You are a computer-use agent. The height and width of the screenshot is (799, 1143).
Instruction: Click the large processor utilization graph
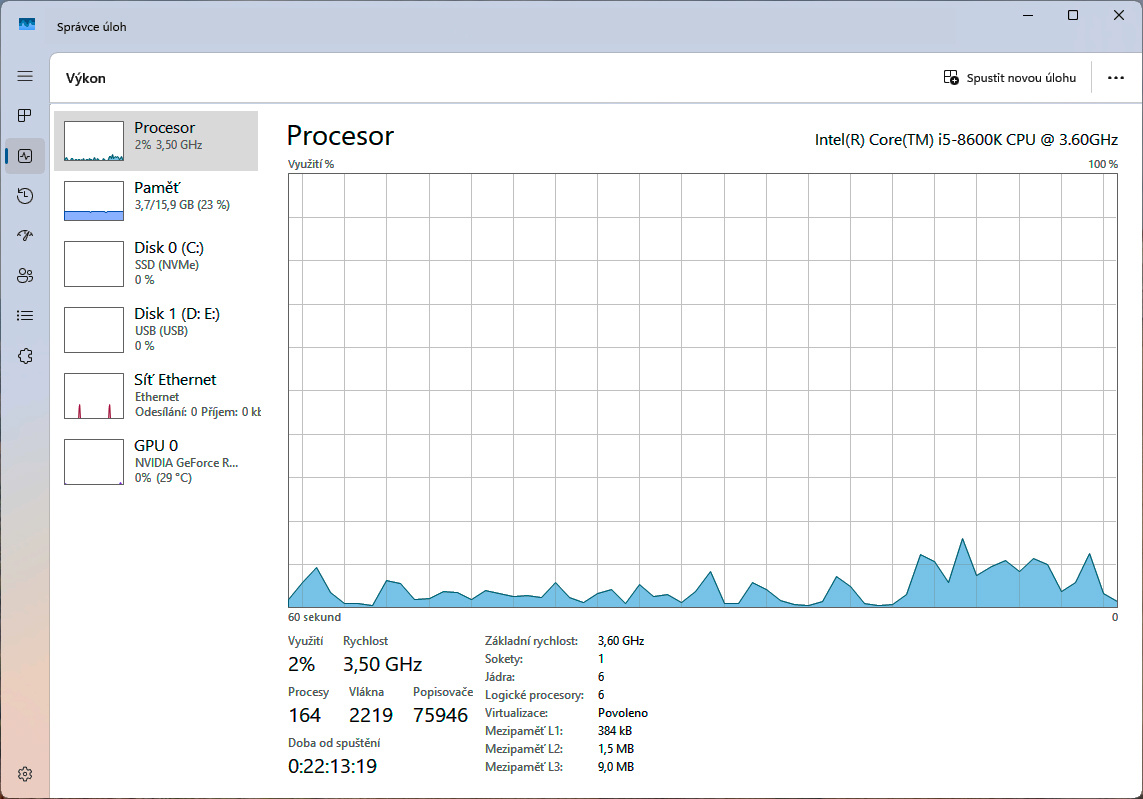(x=702, y=390)
